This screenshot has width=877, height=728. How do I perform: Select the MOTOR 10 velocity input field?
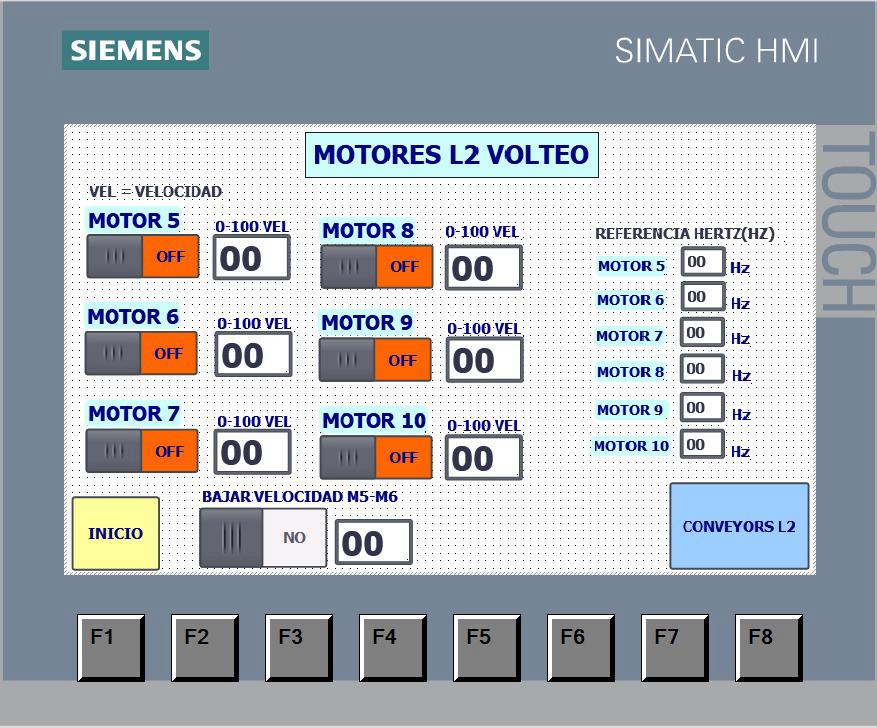pyautogui.click(x=483, y=458)
